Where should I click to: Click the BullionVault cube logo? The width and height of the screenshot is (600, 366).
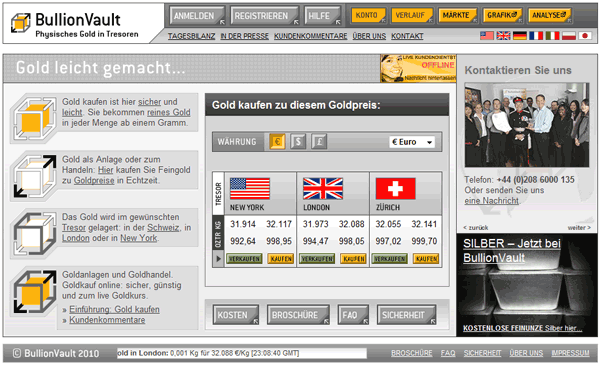(x=20, y=23)
